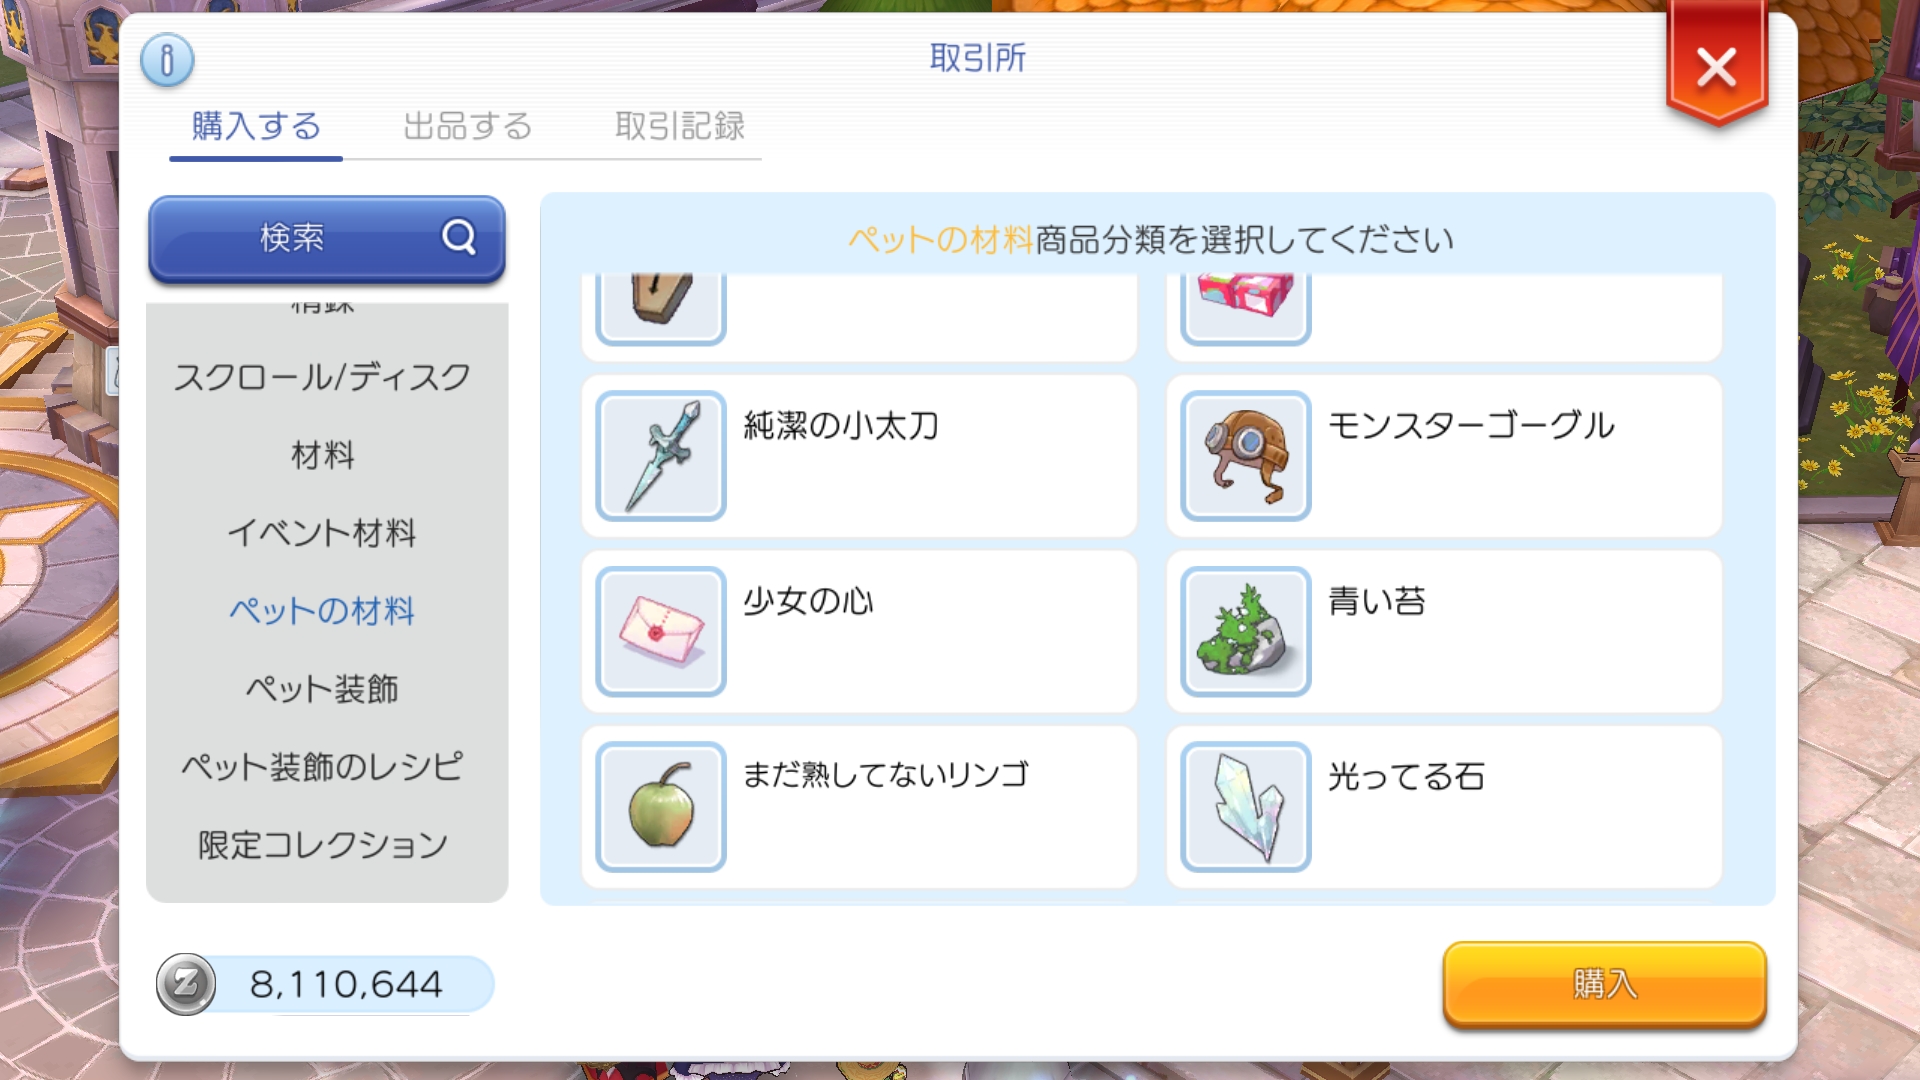This screenshot has width=1920, height=1080.
Task: Select the green unripe apple icon
Action: click(x=660, y=806)
